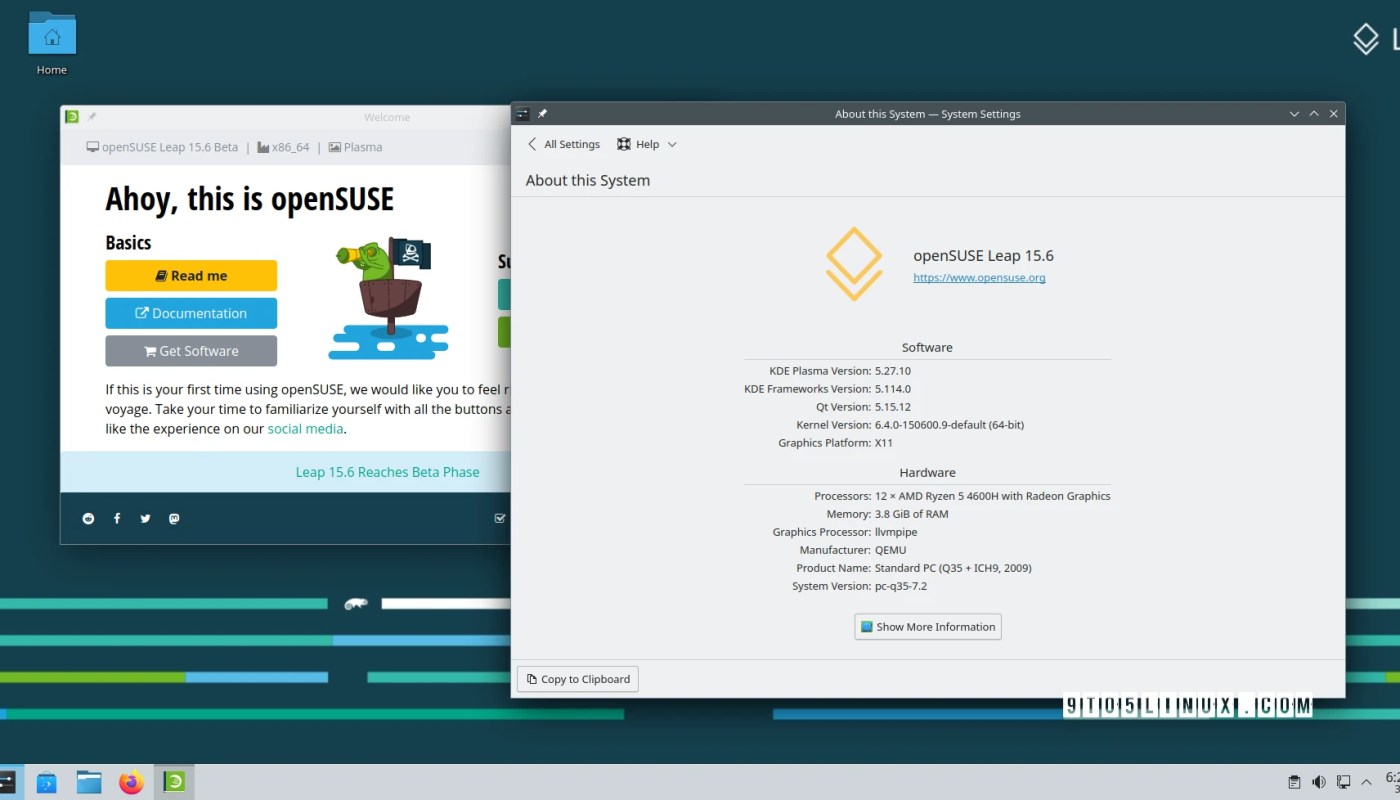Image resolution: width=1400 pixels, height=800 pixels.
Task: Click the Welcome window's openSUSE menu icon
Action: tap(72, 117)
